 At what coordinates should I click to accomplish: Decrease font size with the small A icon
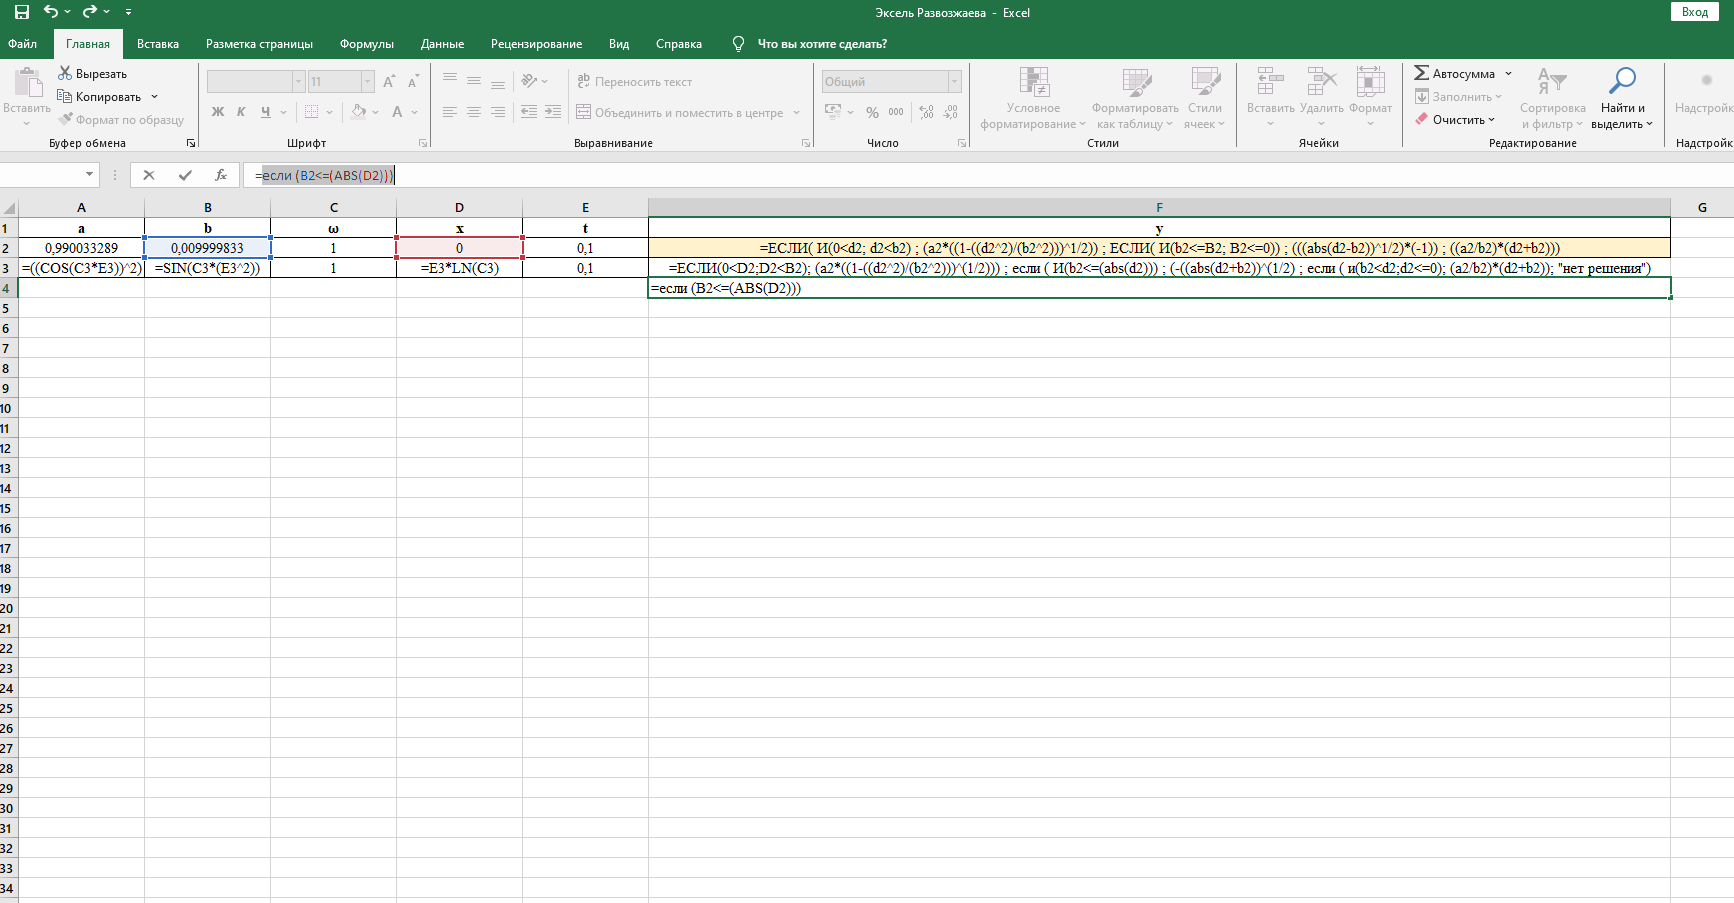coord(414,82)
